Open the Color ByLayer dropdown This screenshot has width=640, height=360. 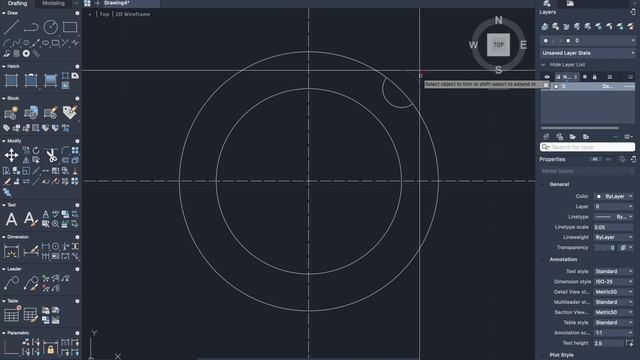coord(613,196)
